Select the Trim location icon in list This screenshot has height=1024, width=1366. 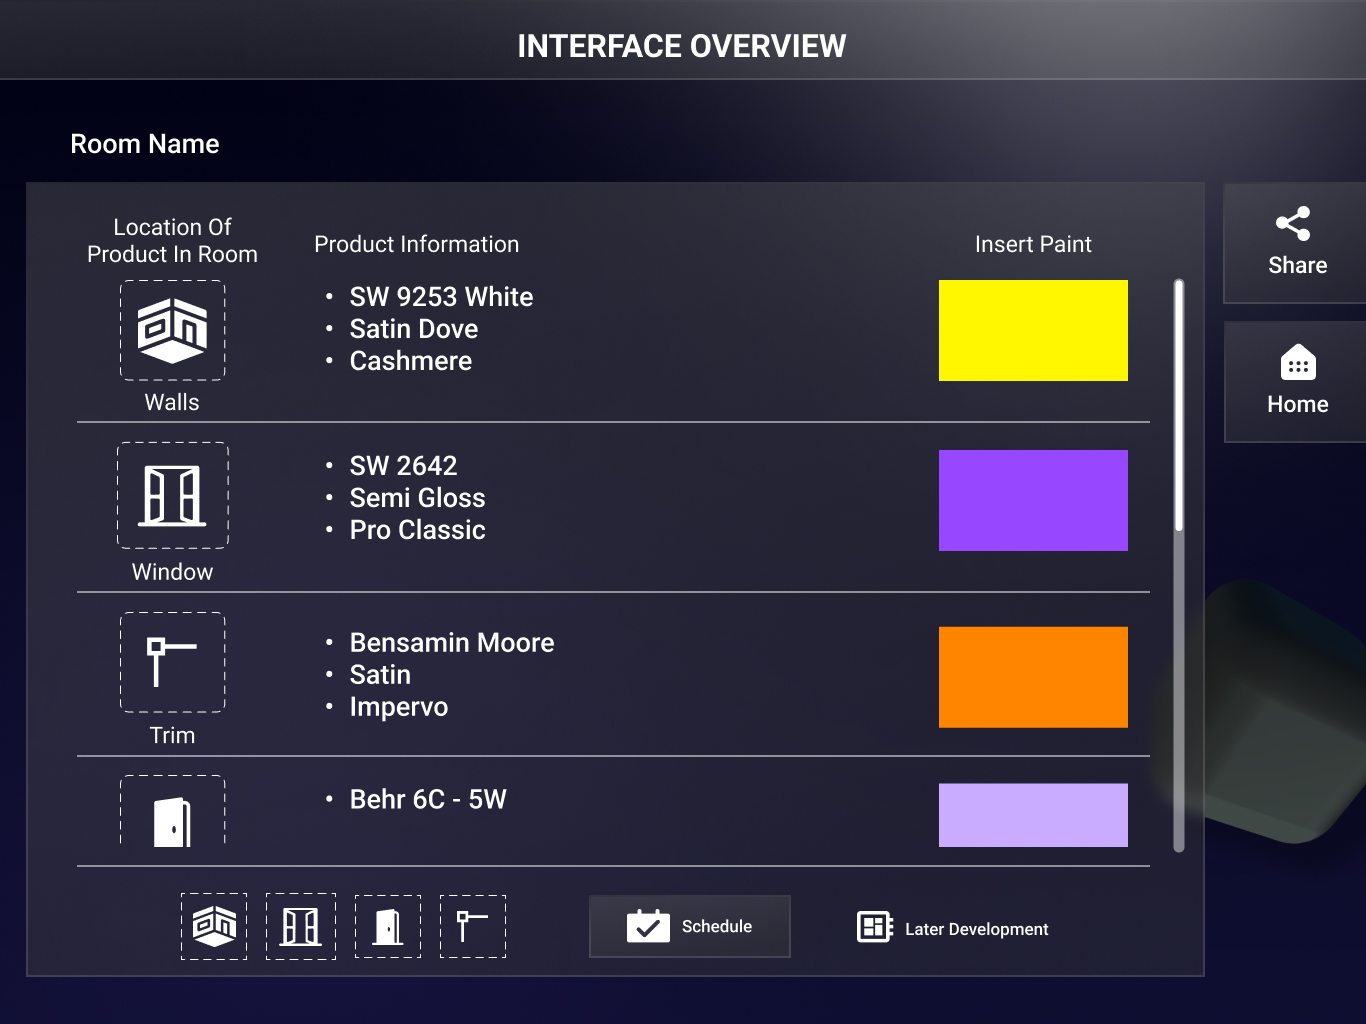pyautogui.click(x=172, y=662)
